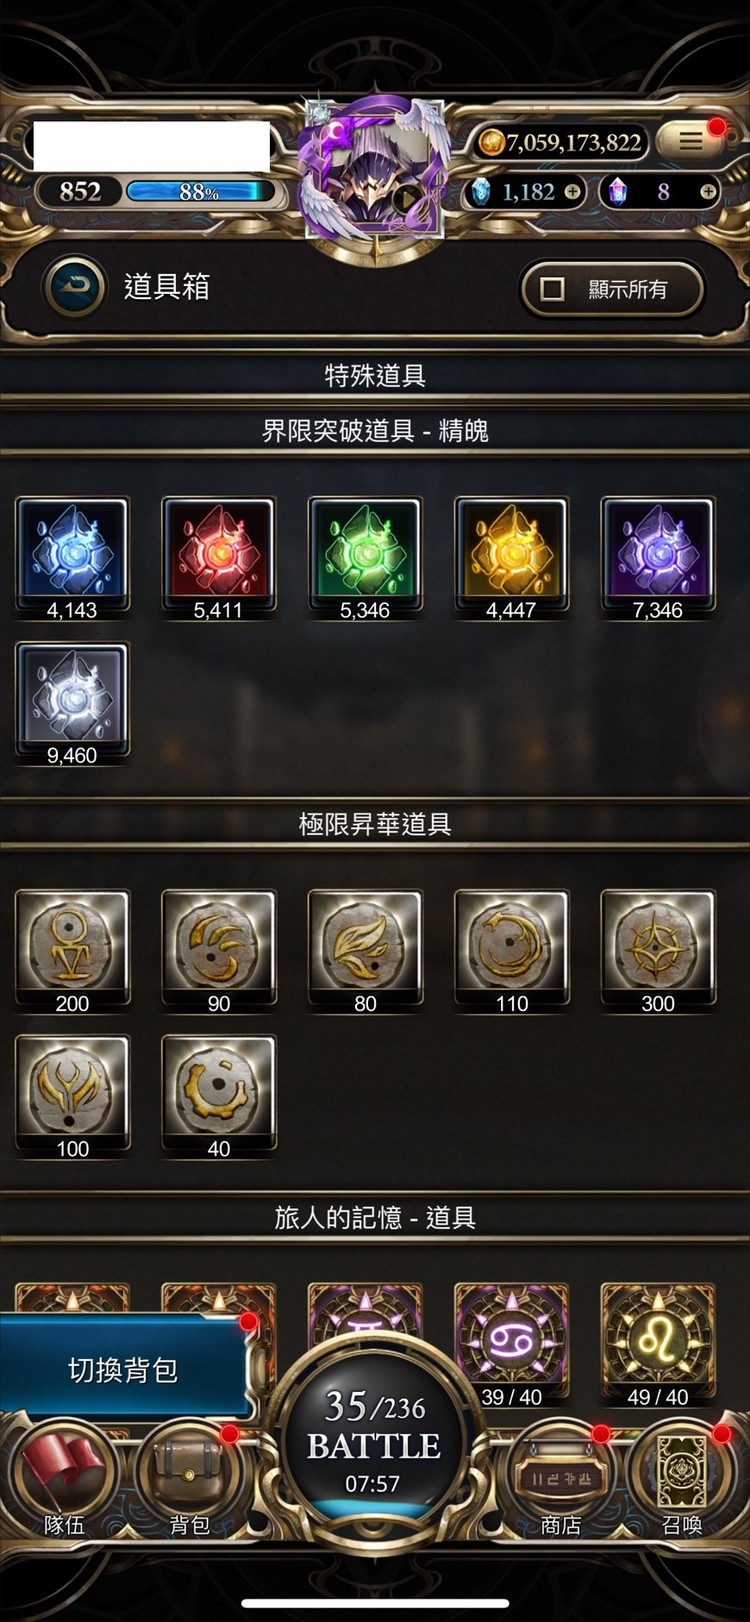
Task: Select the red fire soul item 5,411
Action: pyautogui.click(x=218, y=557)
